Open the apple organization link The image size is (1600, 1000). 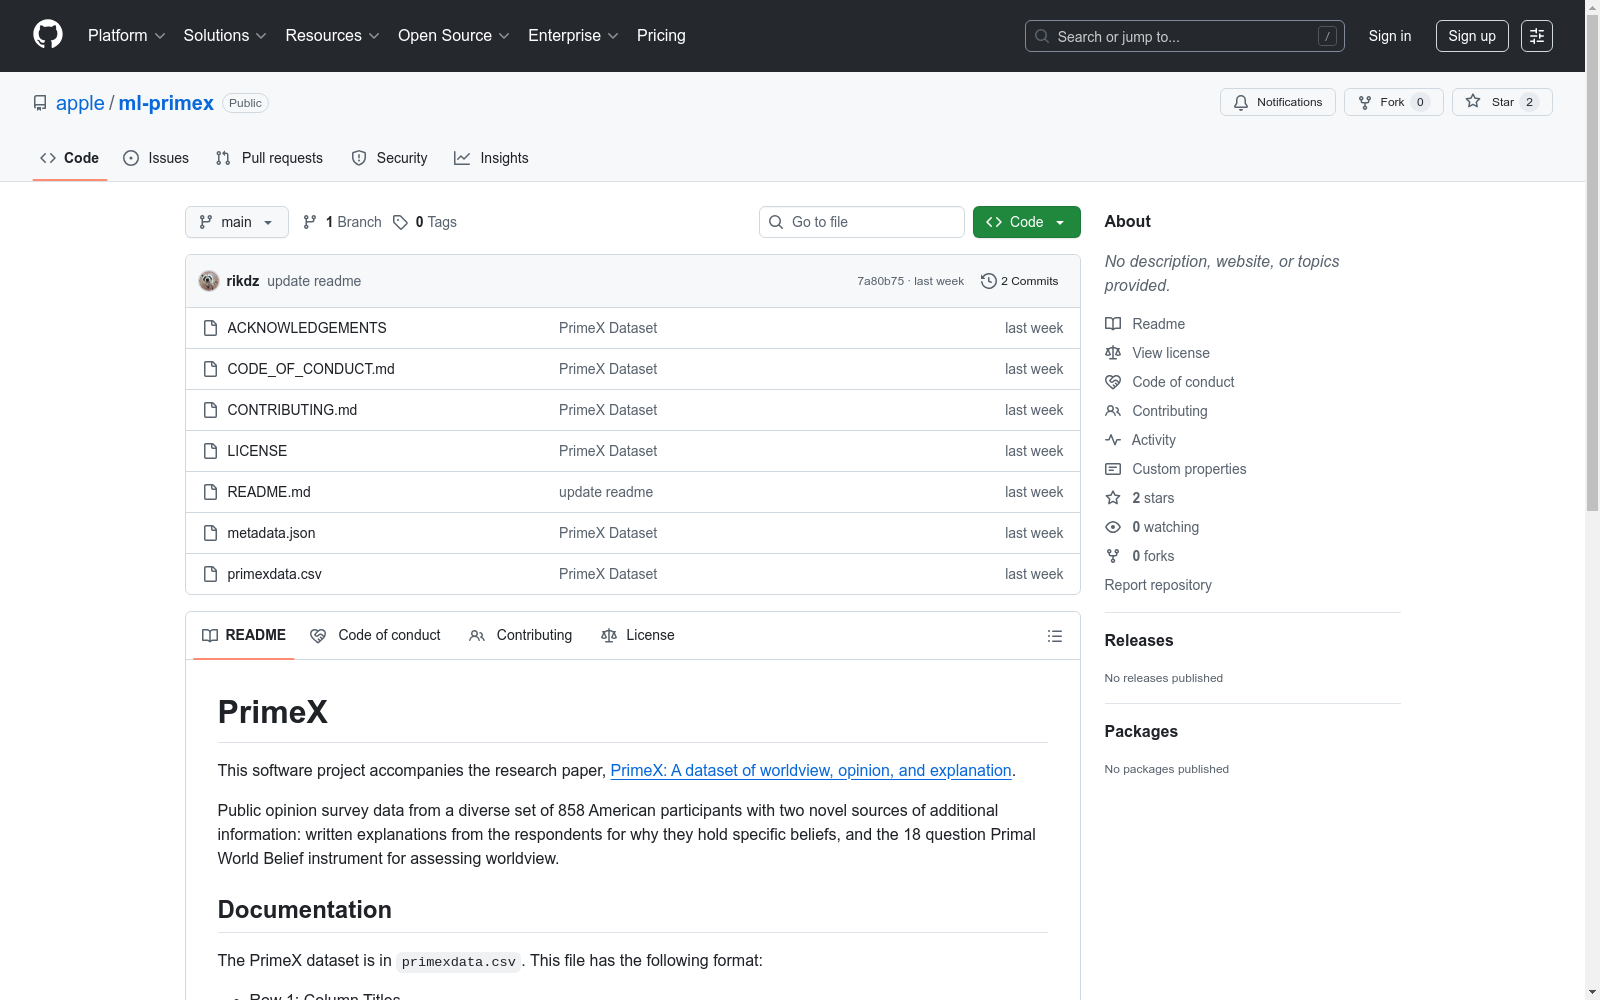[x=80, y=103]
